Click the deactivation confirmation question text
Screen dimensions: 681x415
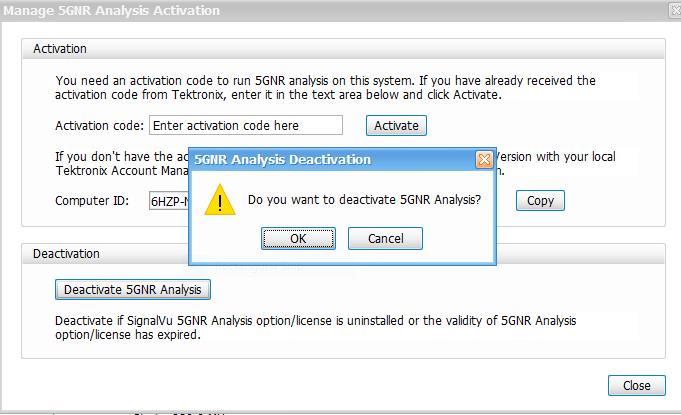[x=364, y=200]
